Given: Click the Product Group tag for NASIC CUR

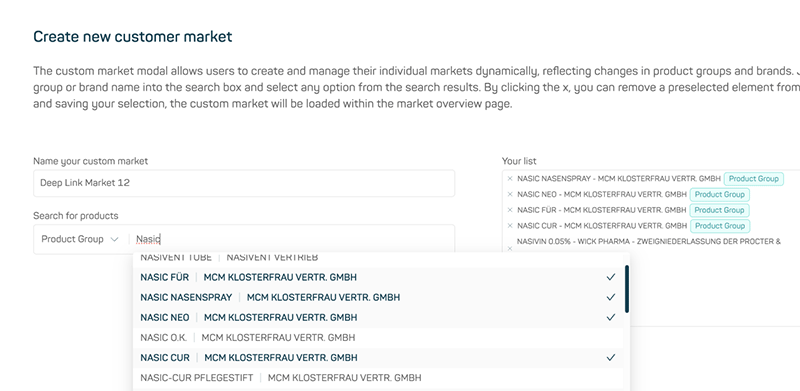Looking at the screenshot, I should tap(719, 226).
